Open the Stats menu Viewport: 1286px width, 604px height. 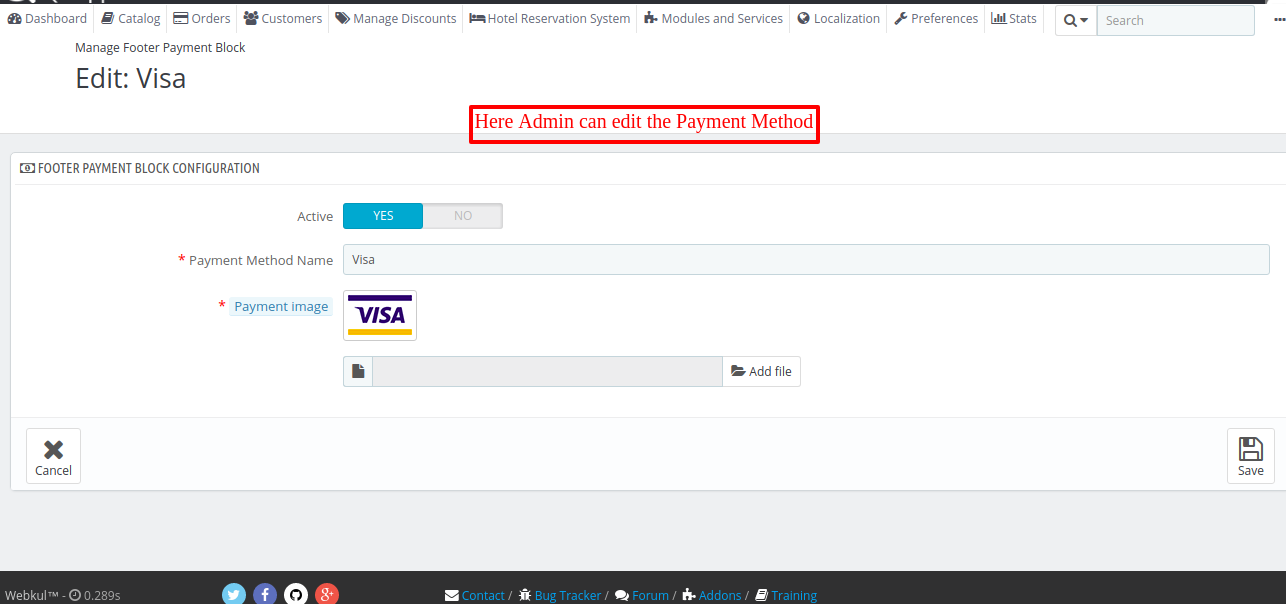(1013, 18)
